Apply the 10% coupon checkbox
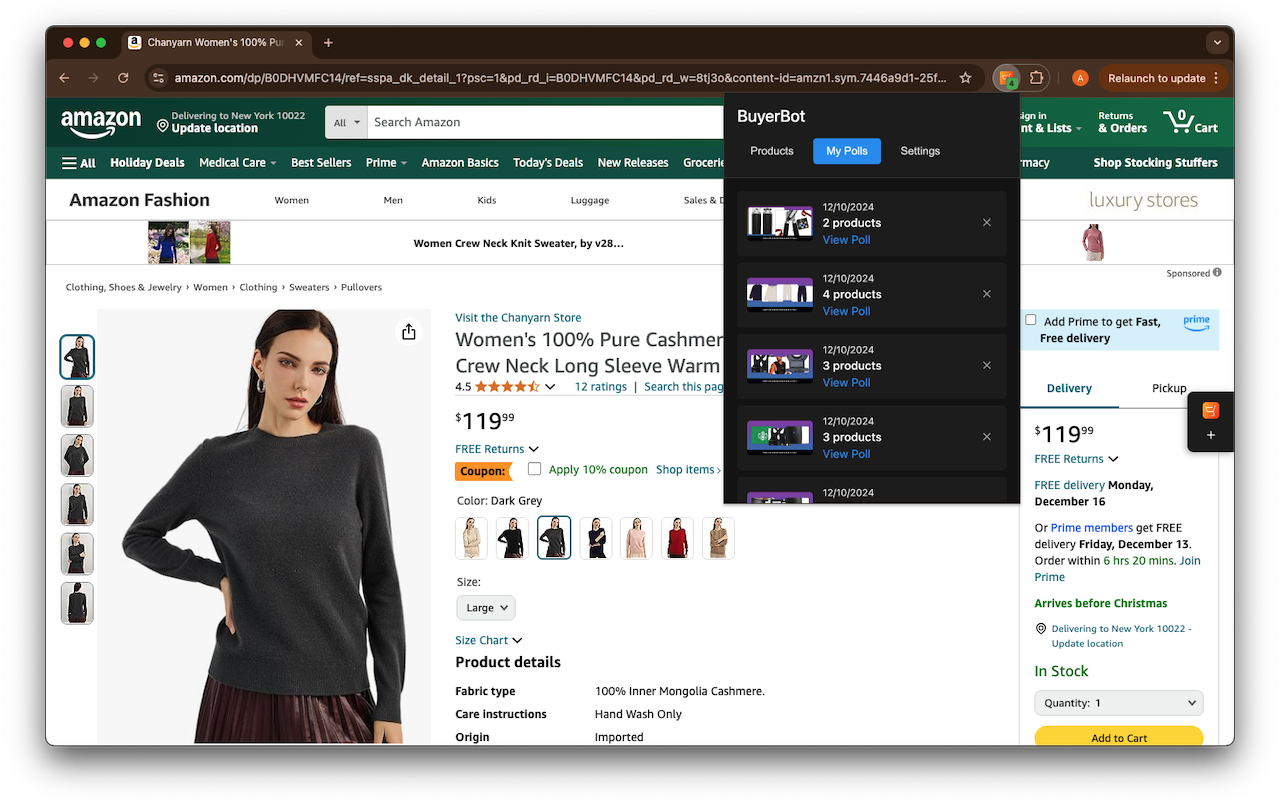This screenshot has height=800, width=1280. point(535,469)
